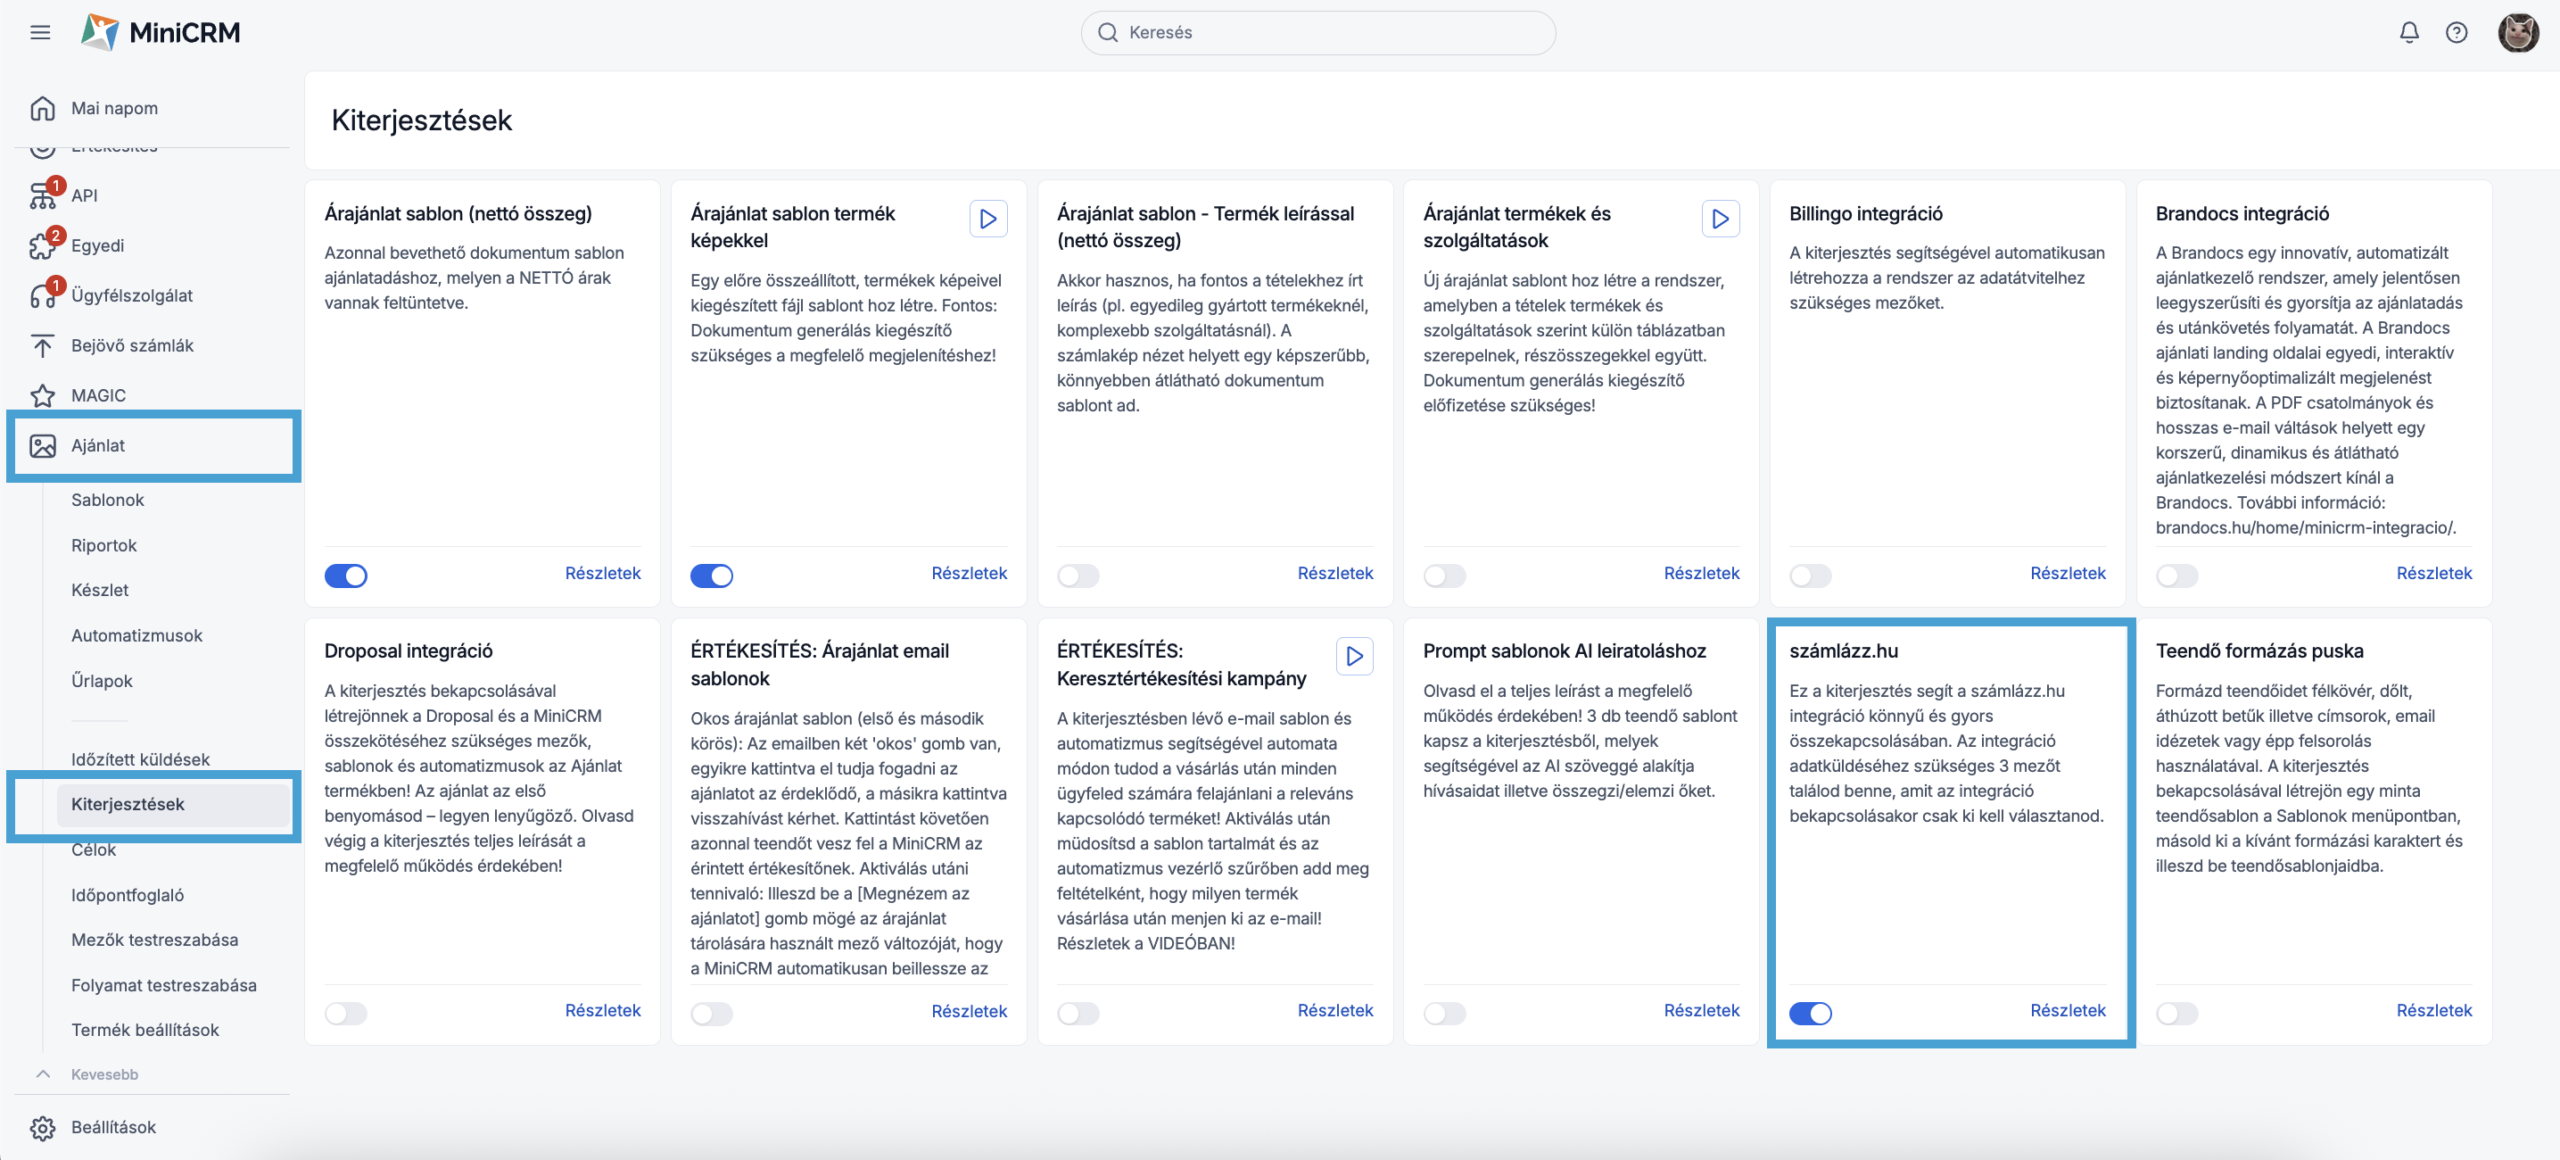Open Sablonok submenu item

point(107,500)
